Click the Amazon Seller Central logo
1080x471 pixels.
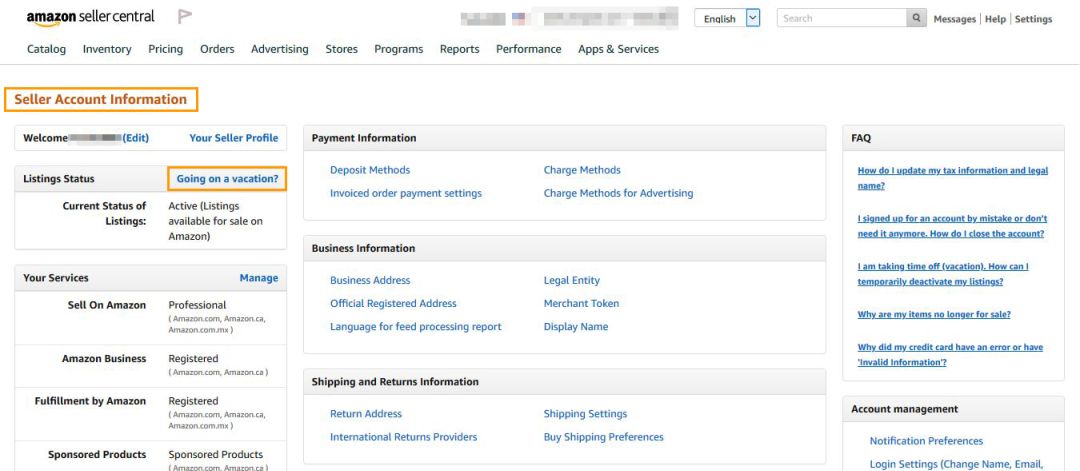(x=90, y=18)
